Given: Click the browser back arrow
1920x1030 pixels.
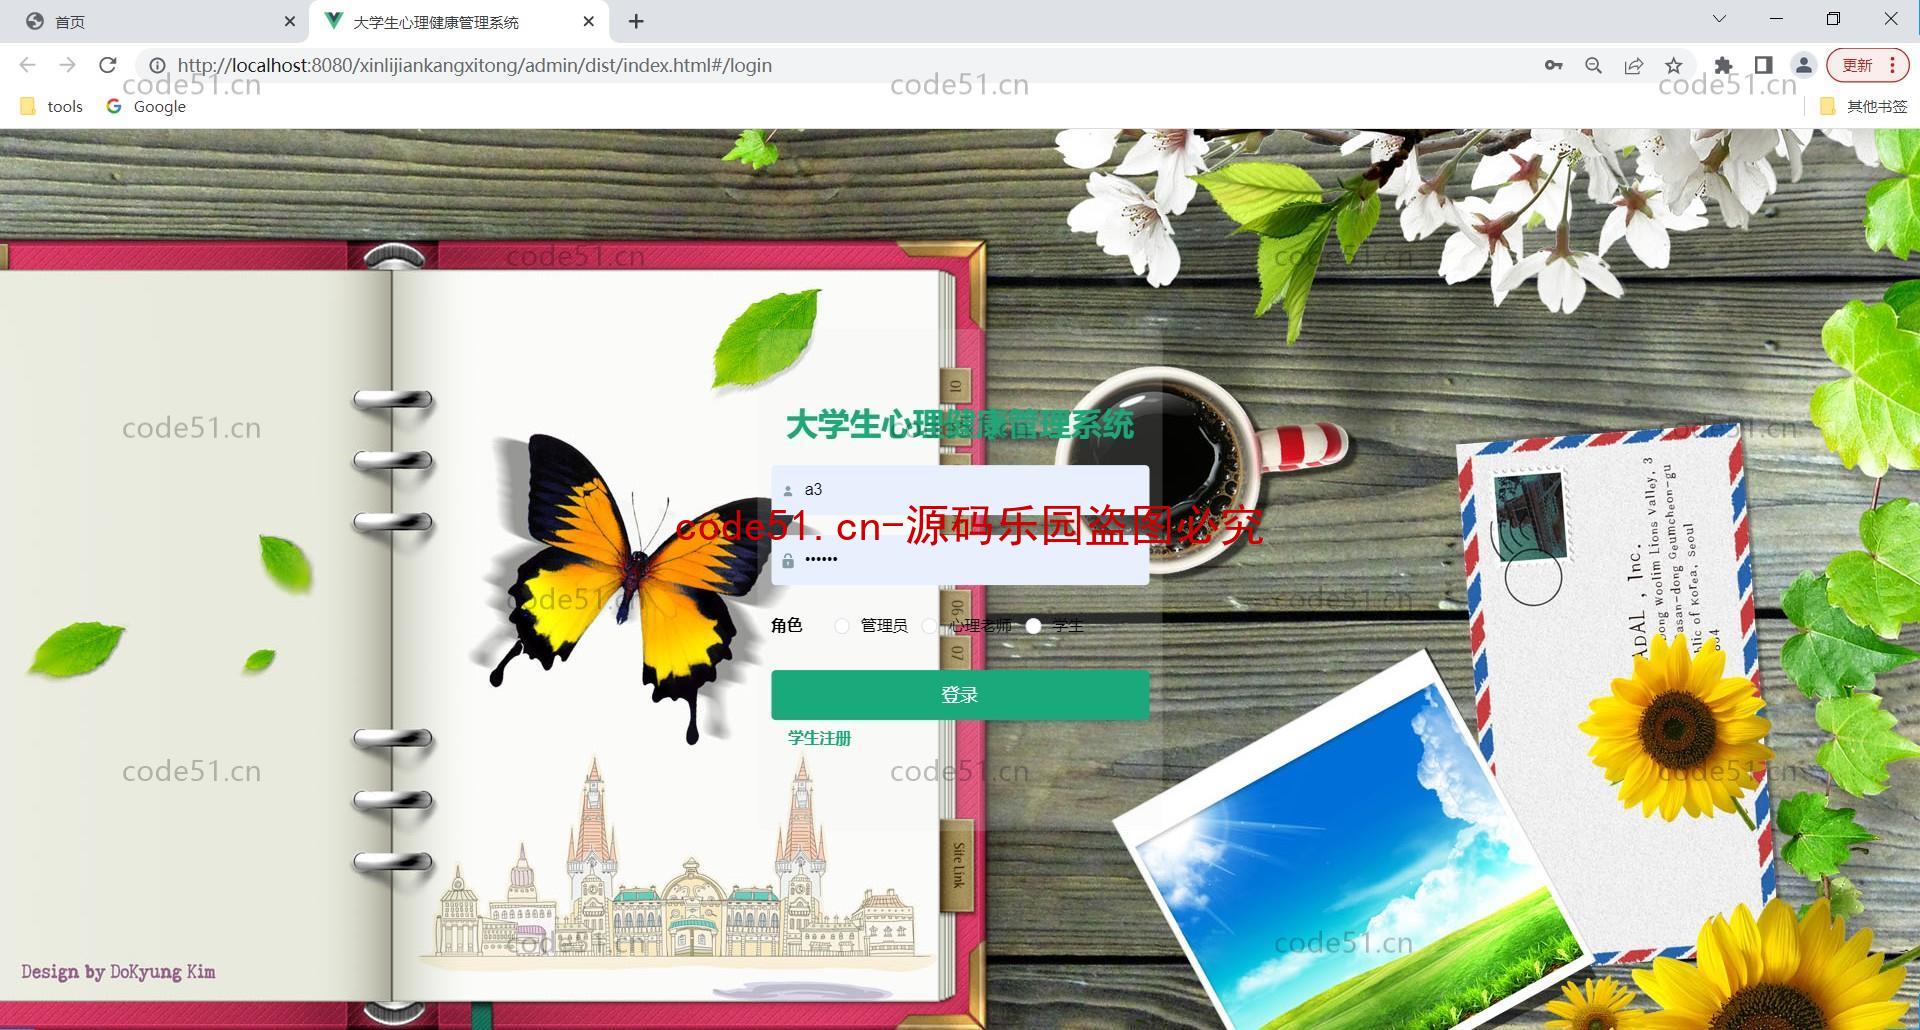Looking at the screenshot, I should tap(27, 65).
